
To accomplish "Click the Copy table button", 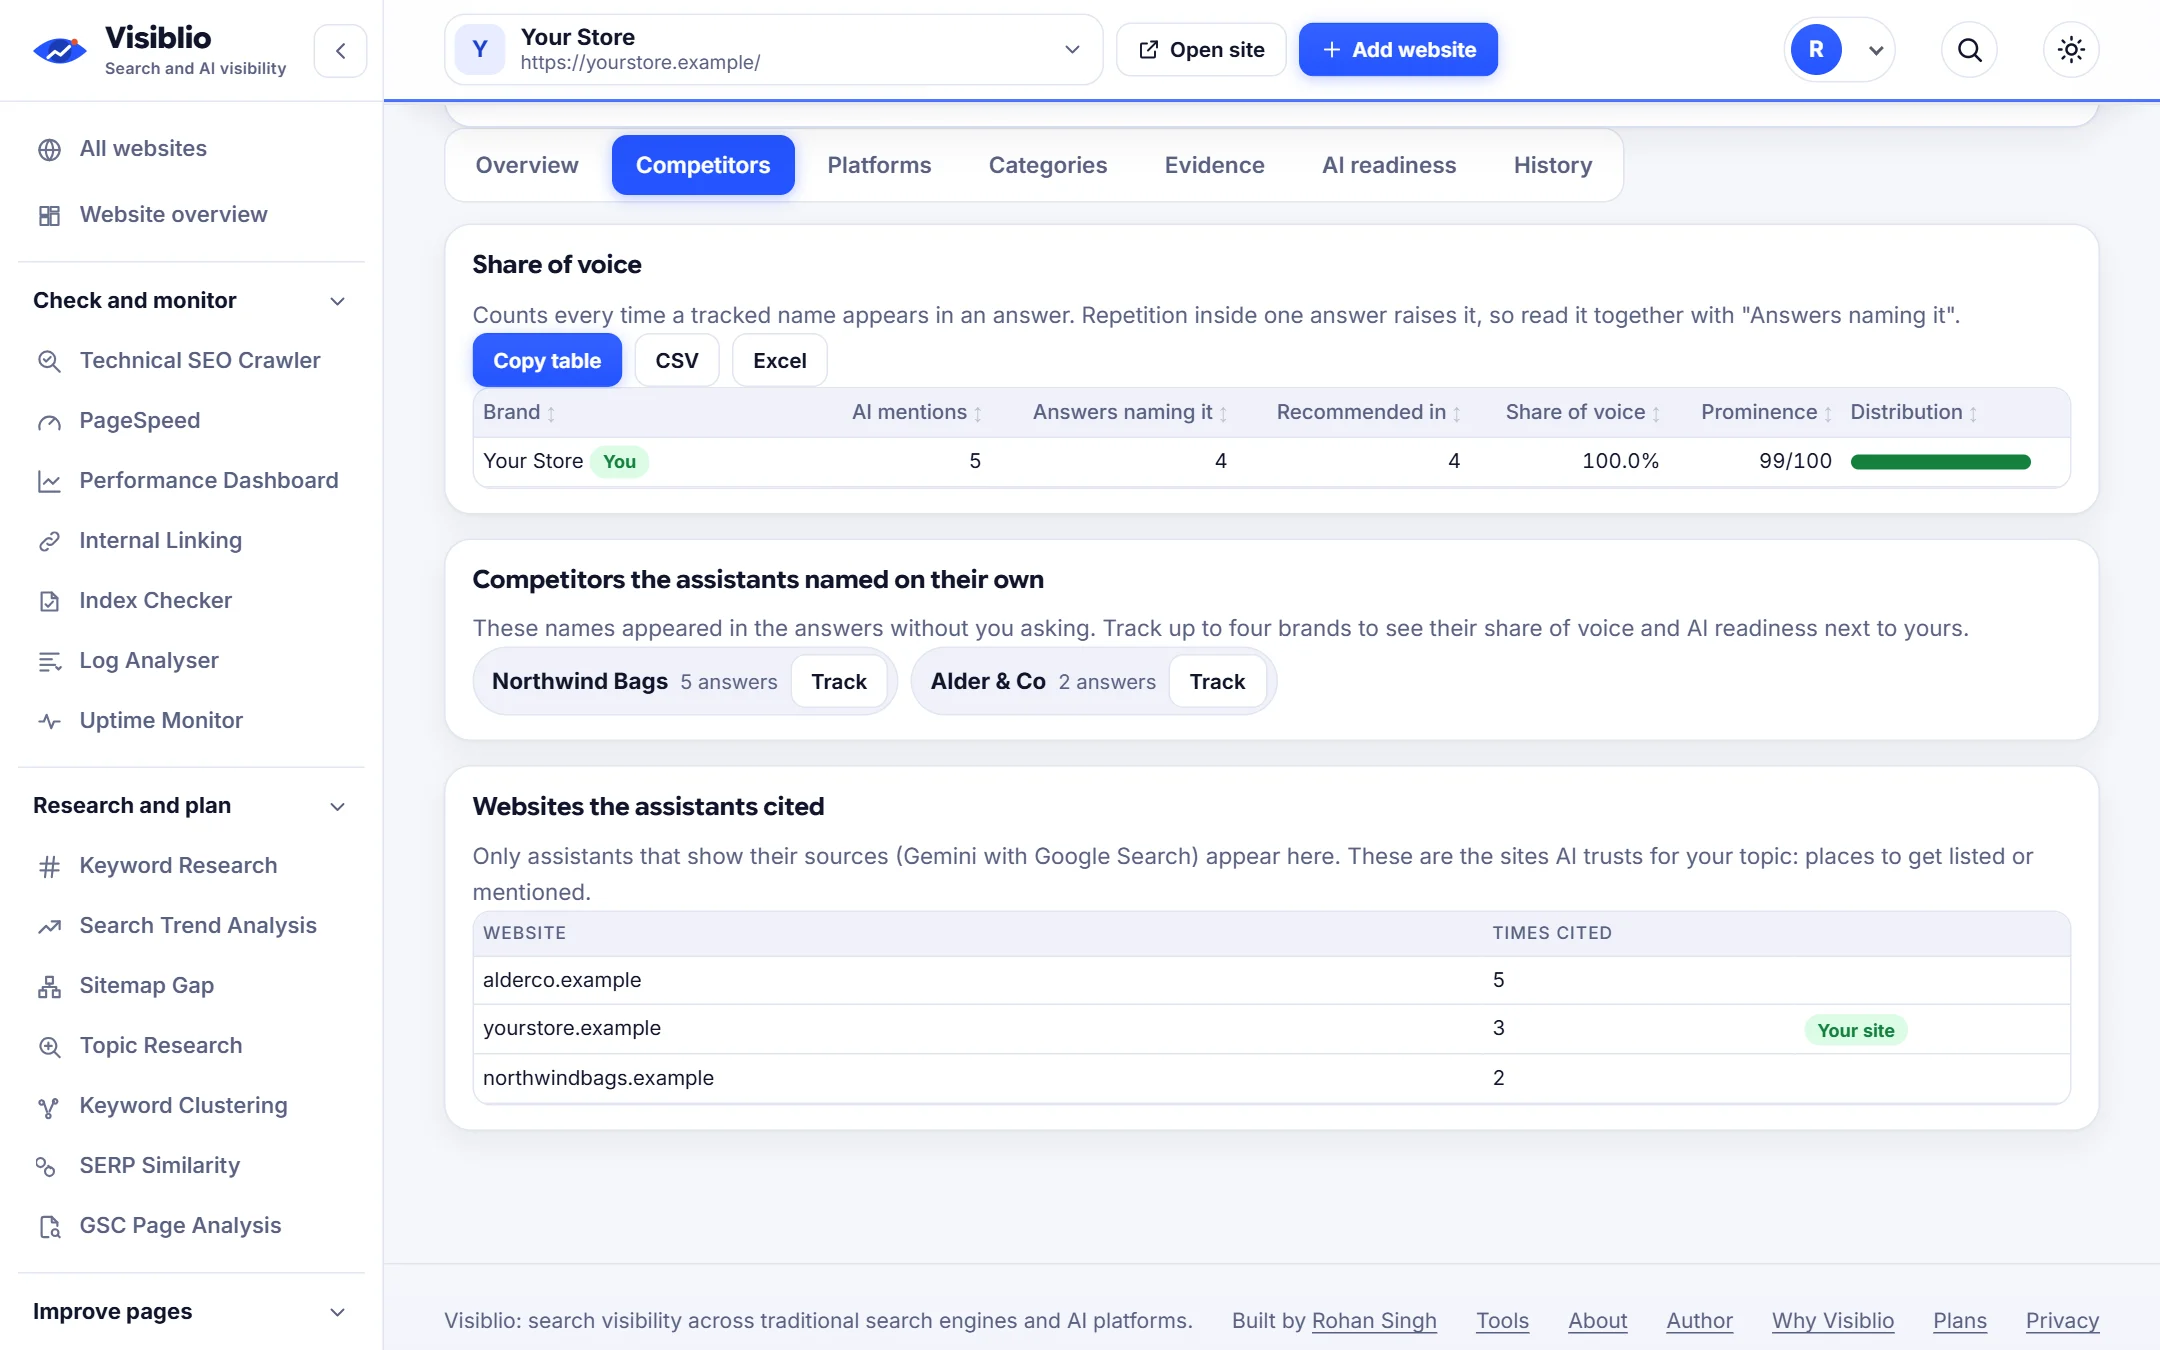I will point(547,360).
